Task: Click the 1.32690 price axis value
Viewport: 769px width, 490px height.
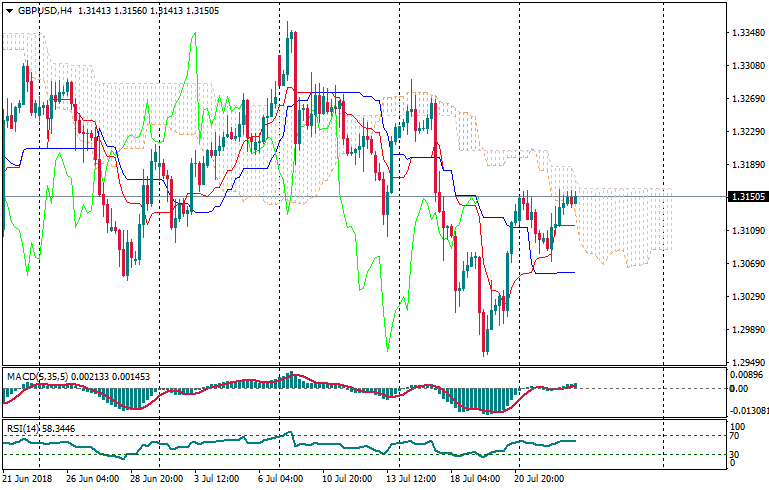Action: (747, 99)
